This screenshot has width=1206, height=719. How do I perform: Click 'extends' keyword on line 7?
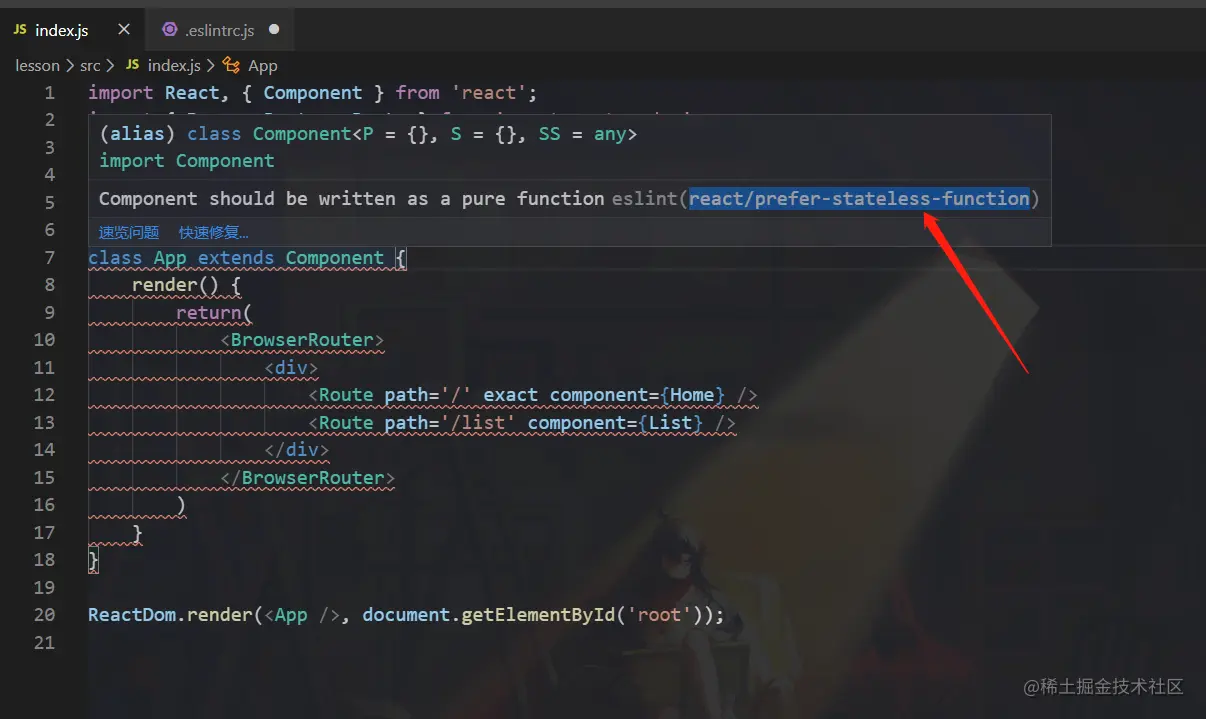[x=236, y=258]
